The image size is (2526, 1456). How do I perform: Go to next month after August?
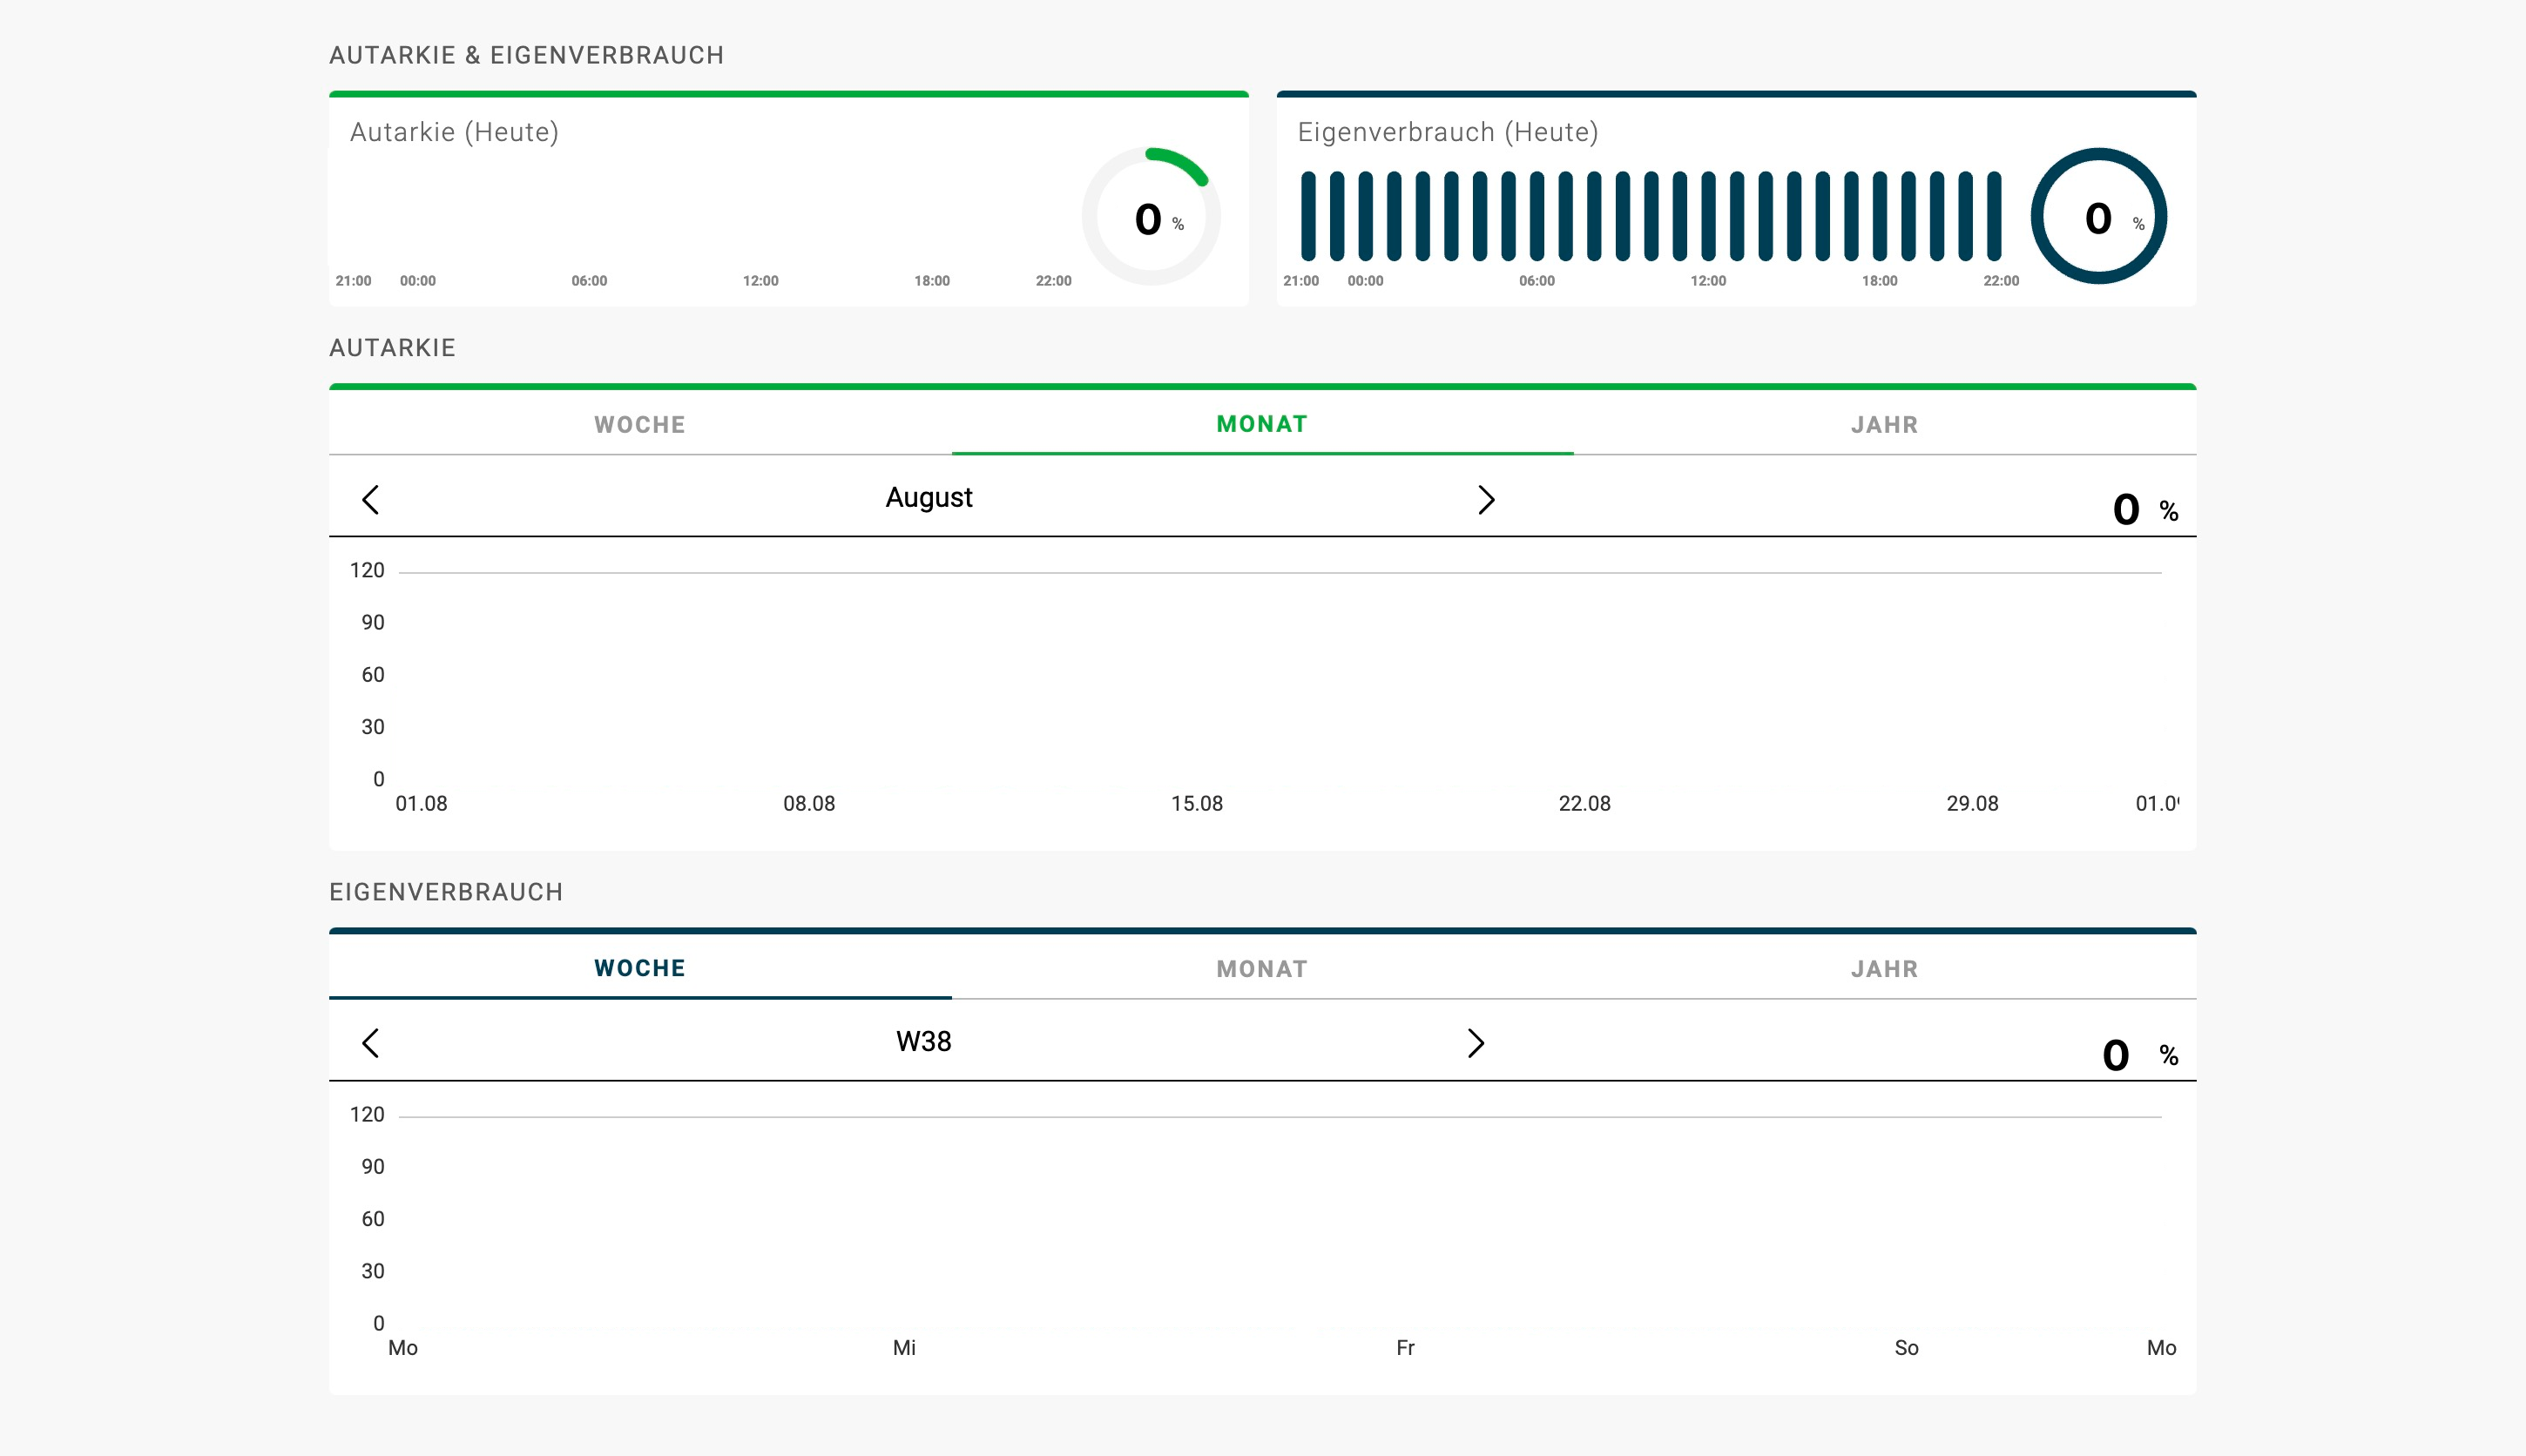tap(1485, 499)
